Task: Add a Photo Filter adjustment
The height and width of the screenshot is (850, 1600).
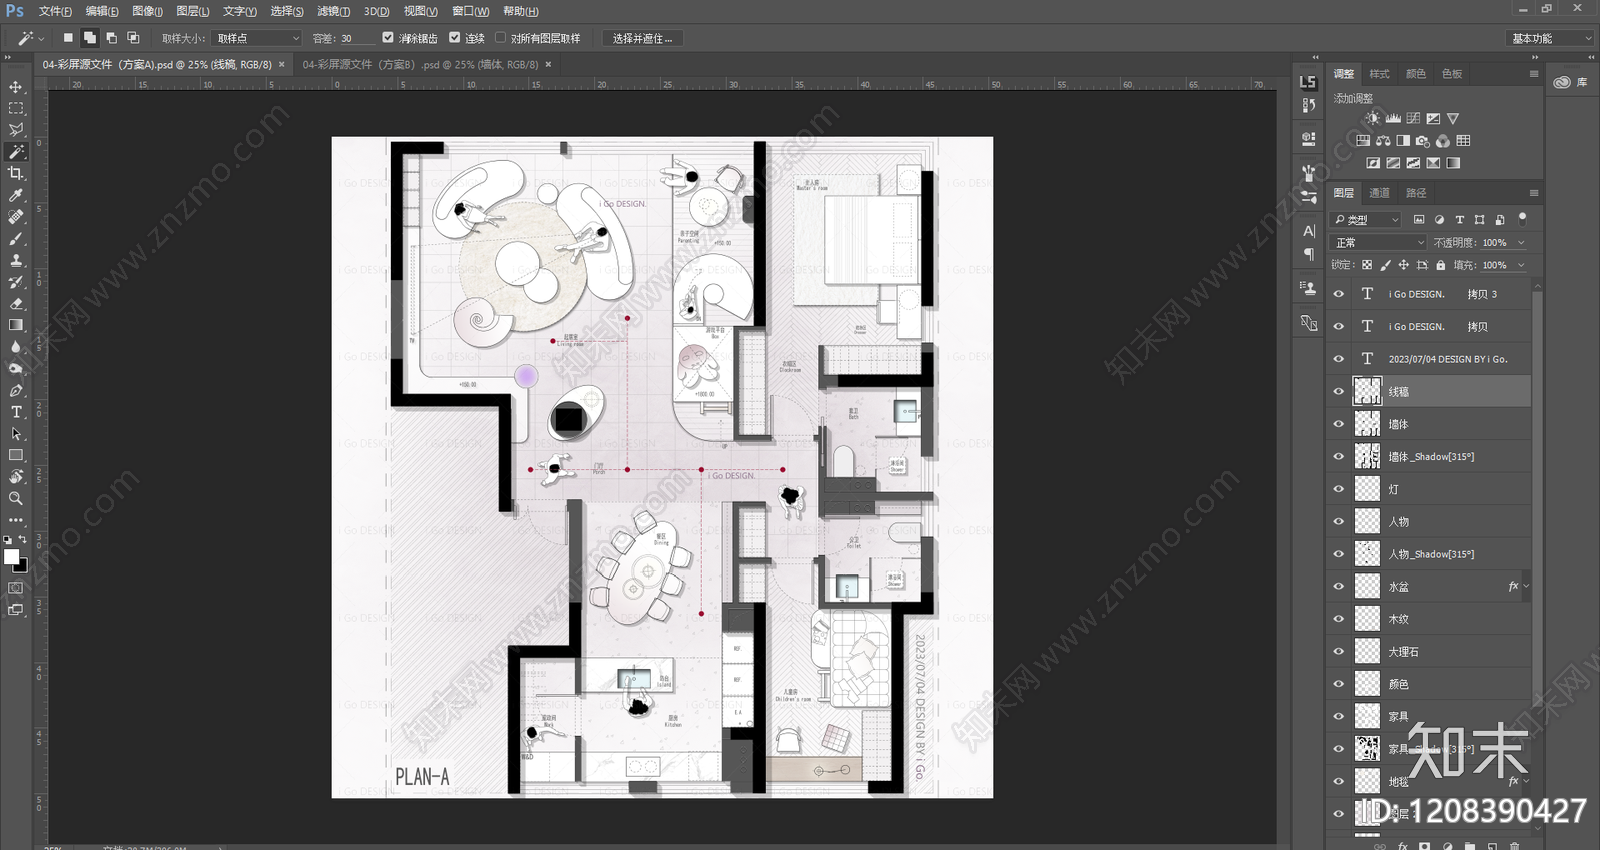Action: tap(1423, 141)
